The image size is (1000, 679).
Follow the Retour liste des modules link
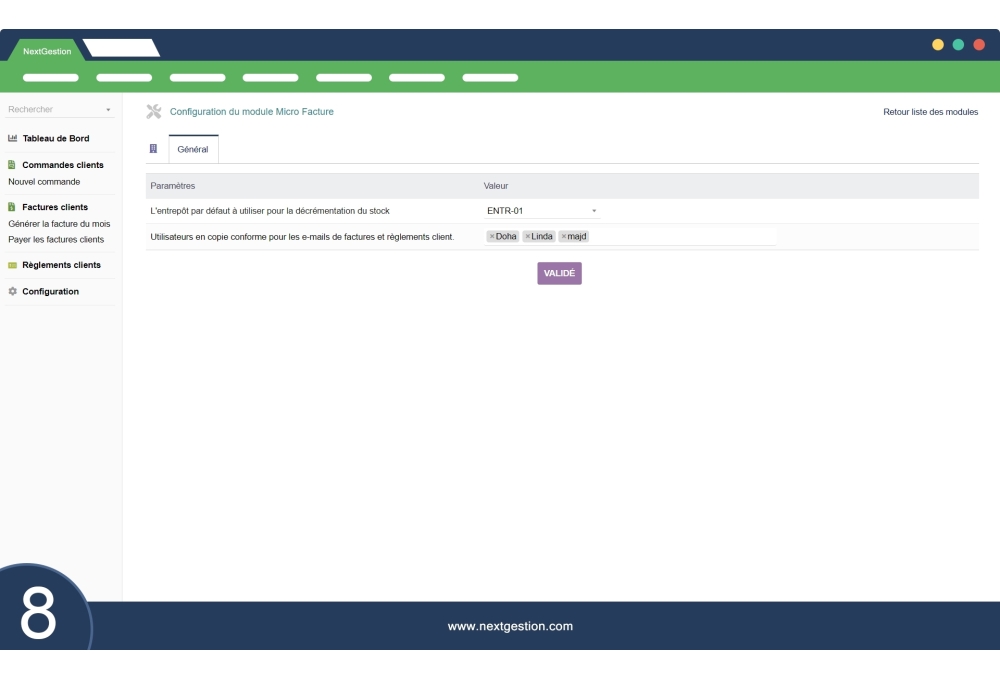(x=930, y=112)
